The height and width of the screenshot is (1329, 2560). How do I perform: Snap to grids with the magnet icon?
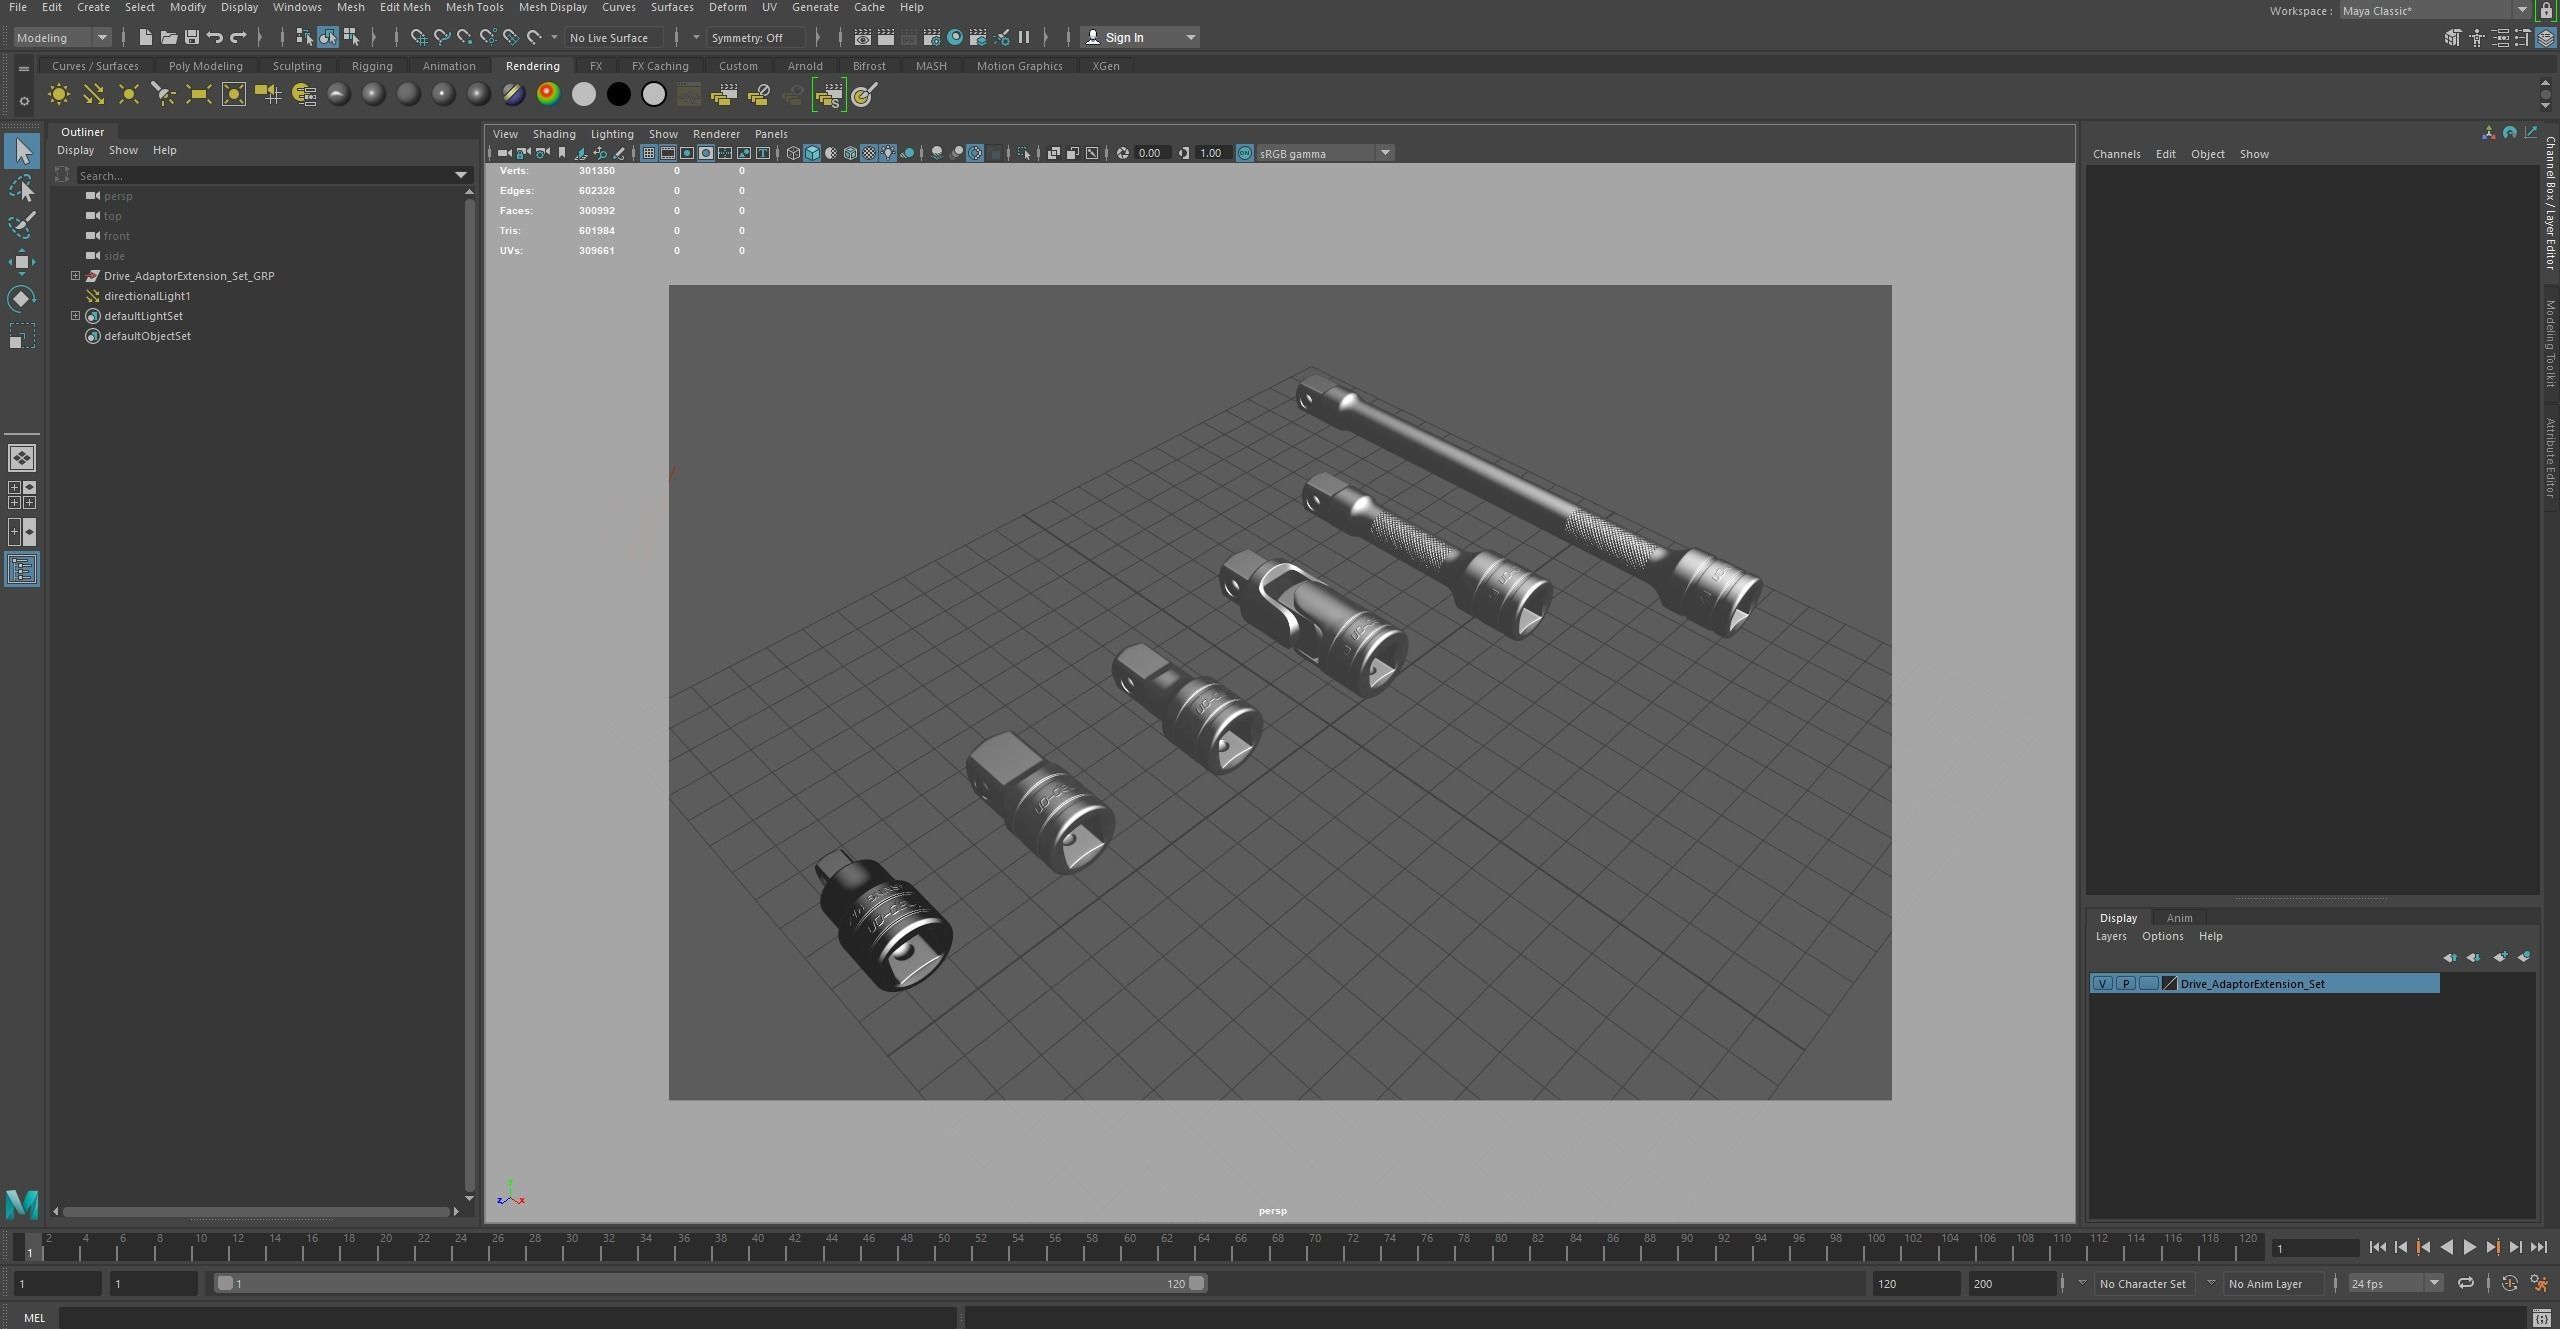point(419,38)
